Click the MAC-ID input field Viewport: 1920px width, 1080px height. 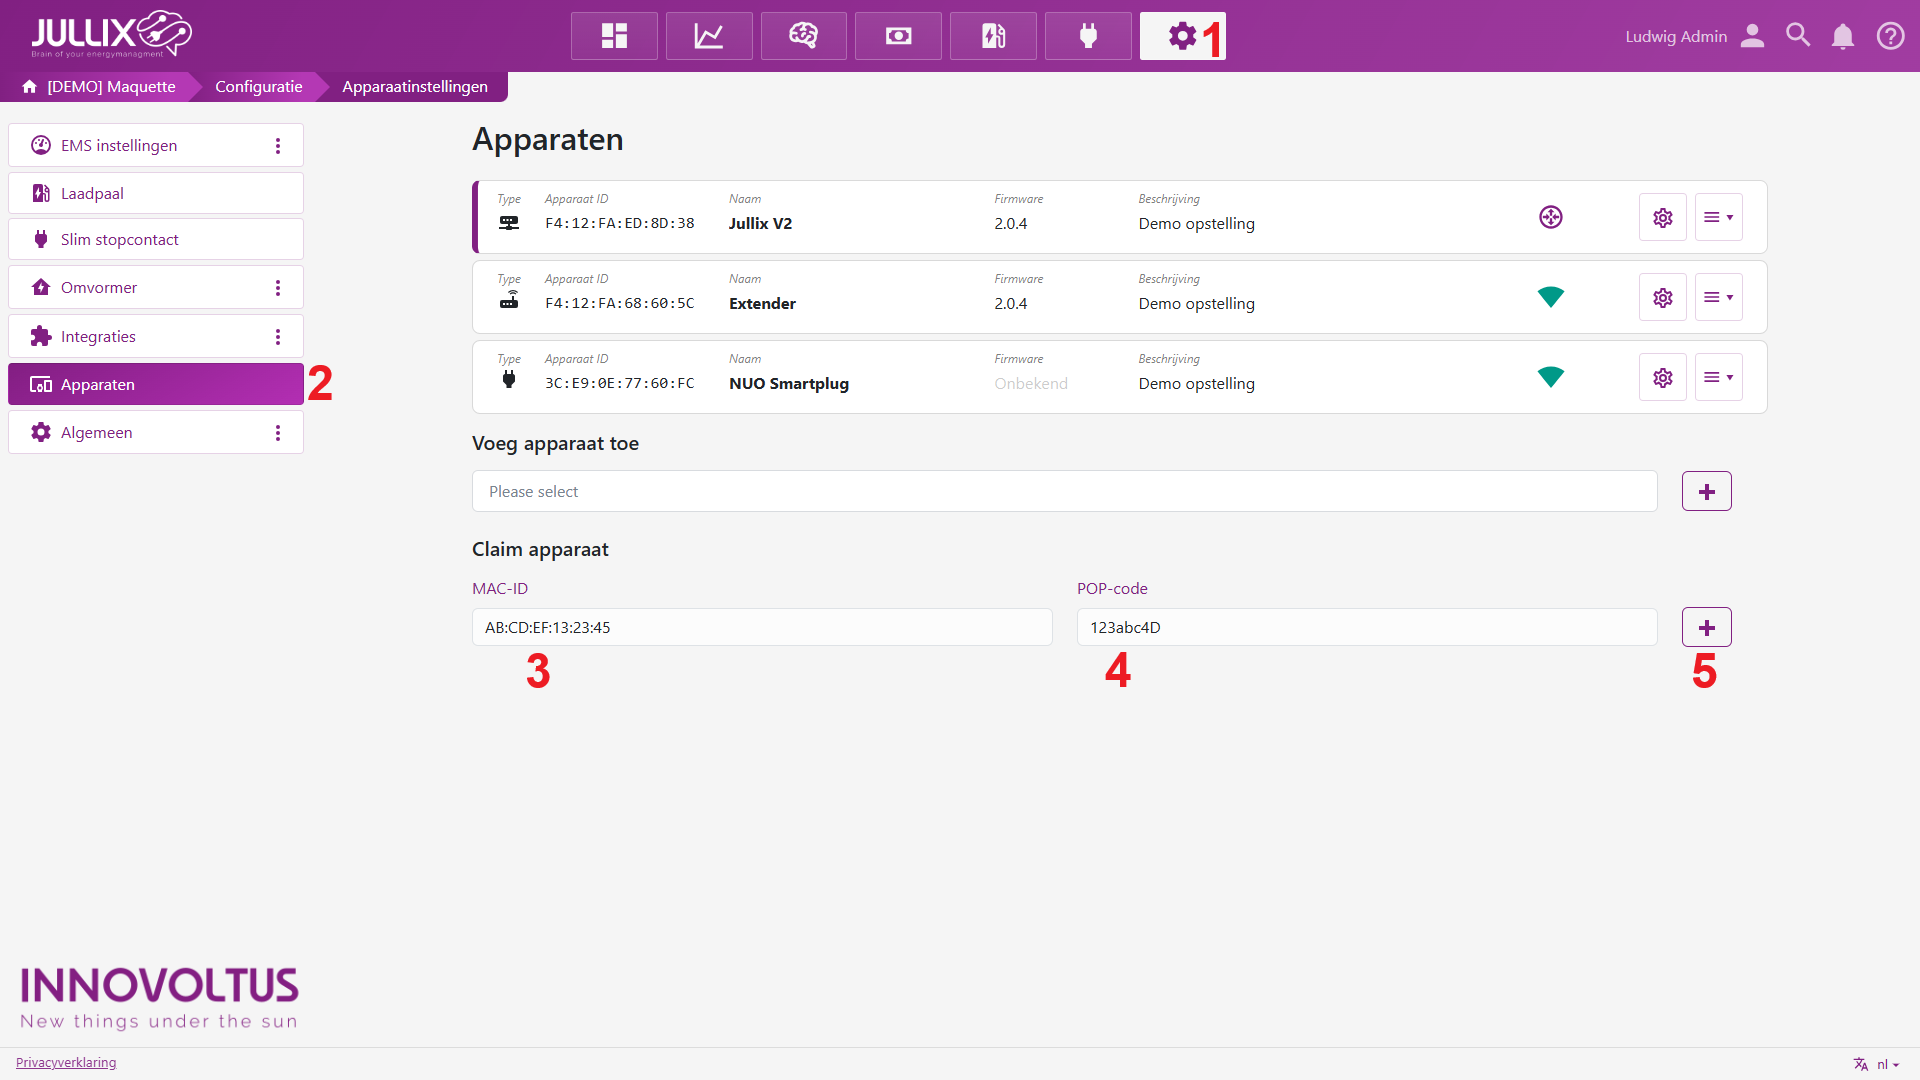coord(761,627)
